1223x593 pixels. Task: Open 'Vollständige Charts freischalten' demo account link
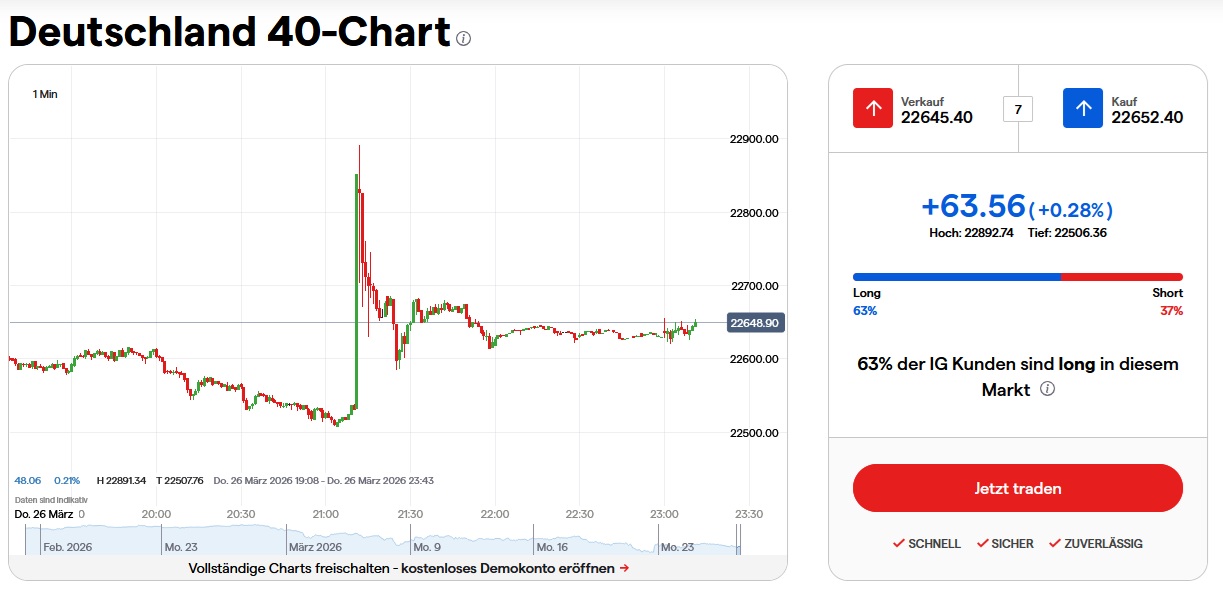tap(402, 568)
